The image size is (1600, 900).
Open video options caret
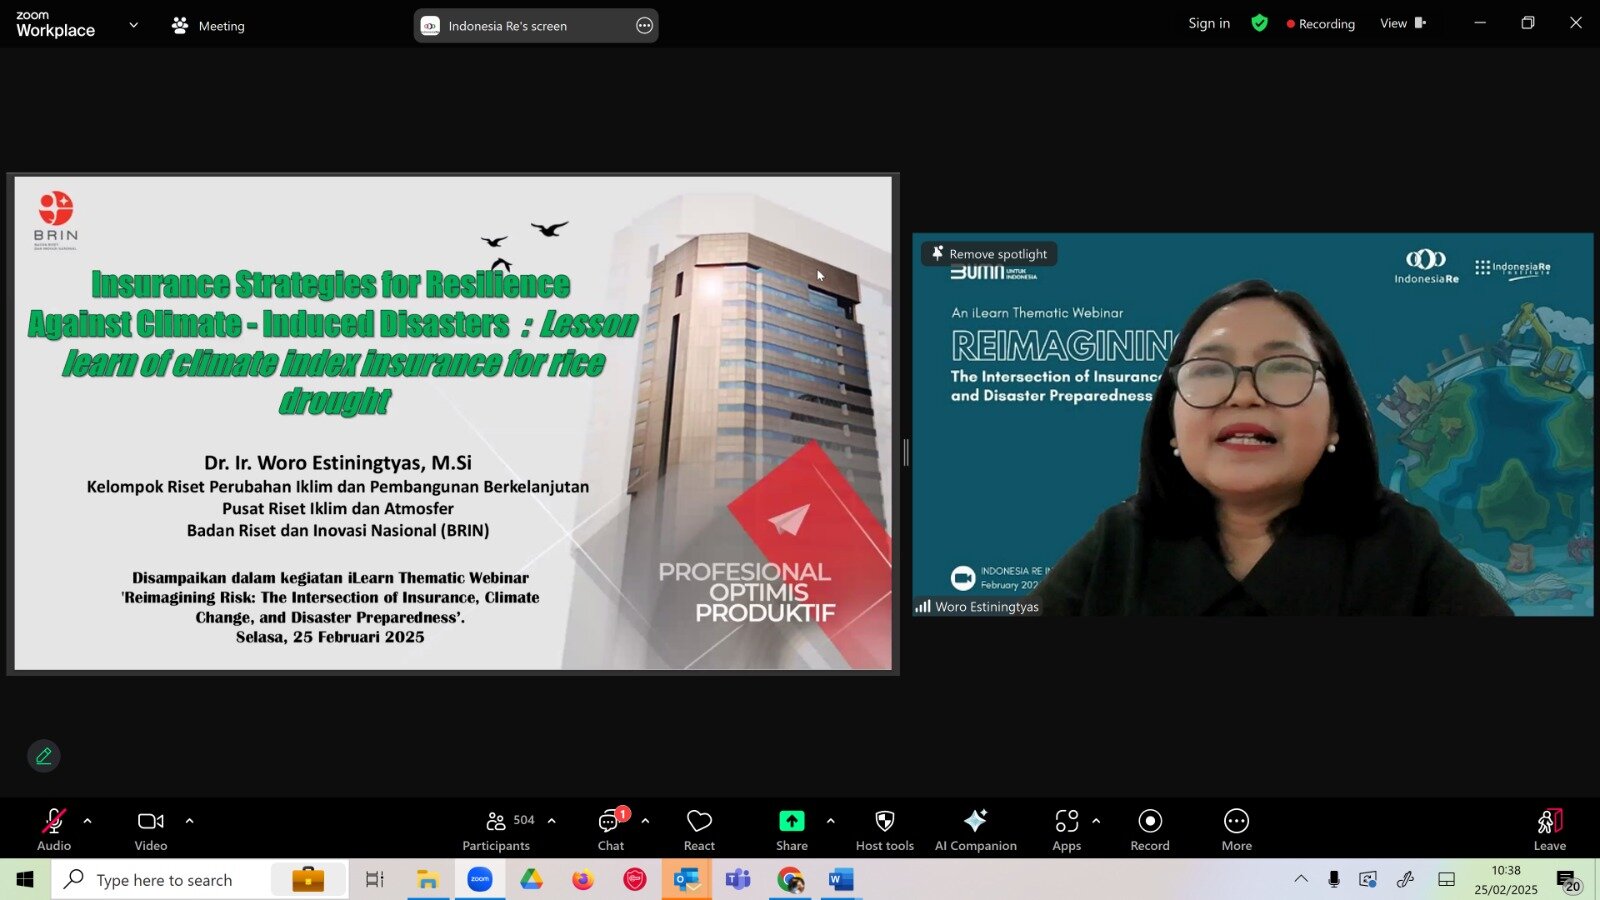pyautogui.click(x=189, y=821)
